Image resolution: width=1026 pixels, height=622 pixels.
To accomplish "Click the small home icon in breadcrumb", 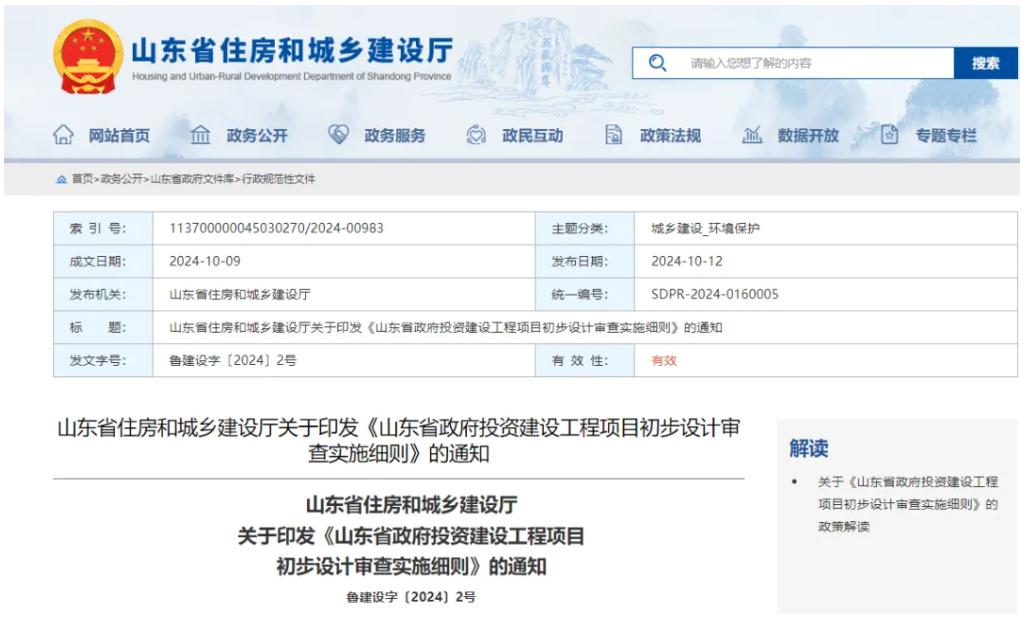I will pyautogui.click(x=61, y=179).
